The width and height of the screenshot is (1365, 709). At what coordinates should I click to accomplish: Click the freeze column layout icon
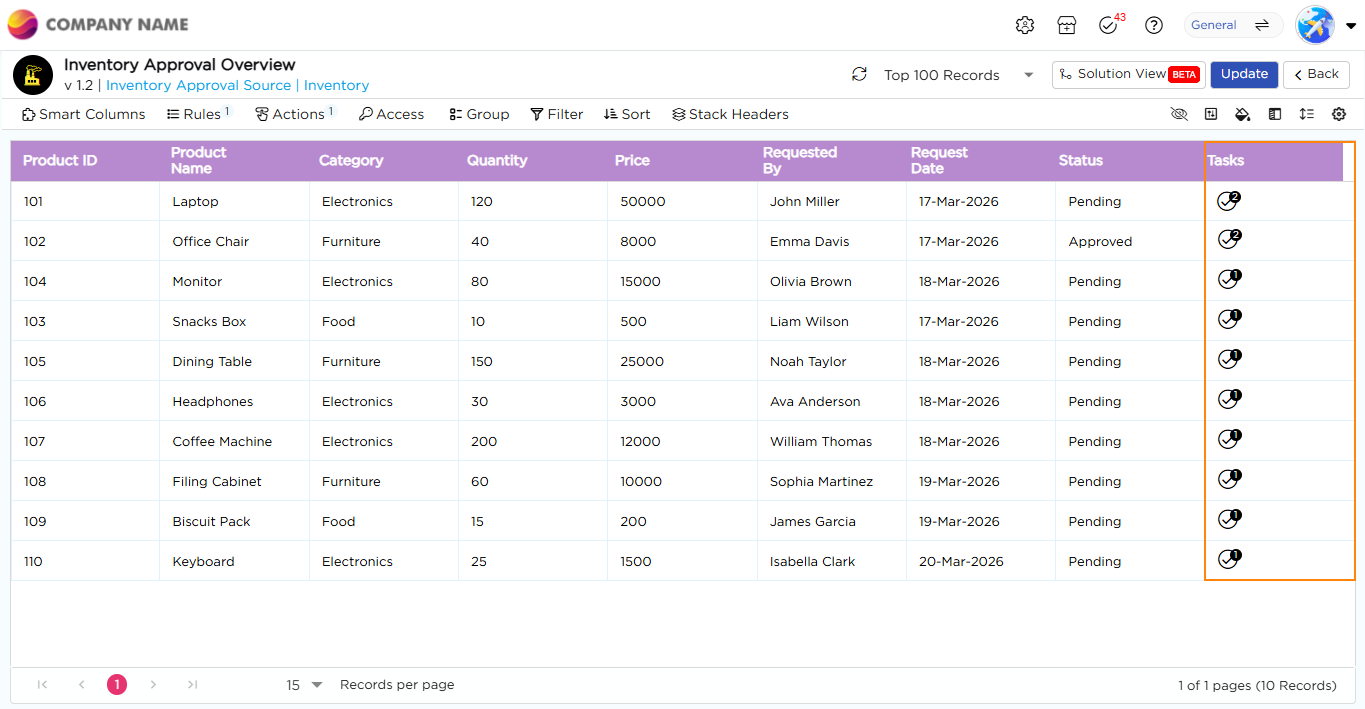[1275, 115]
